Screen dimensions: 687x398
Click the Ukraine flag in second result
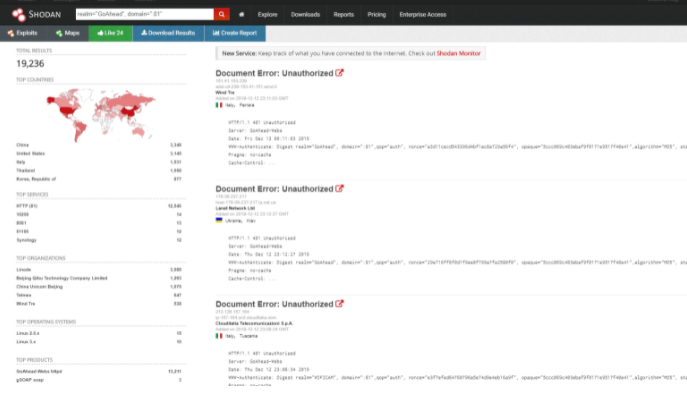pos(219,220)
